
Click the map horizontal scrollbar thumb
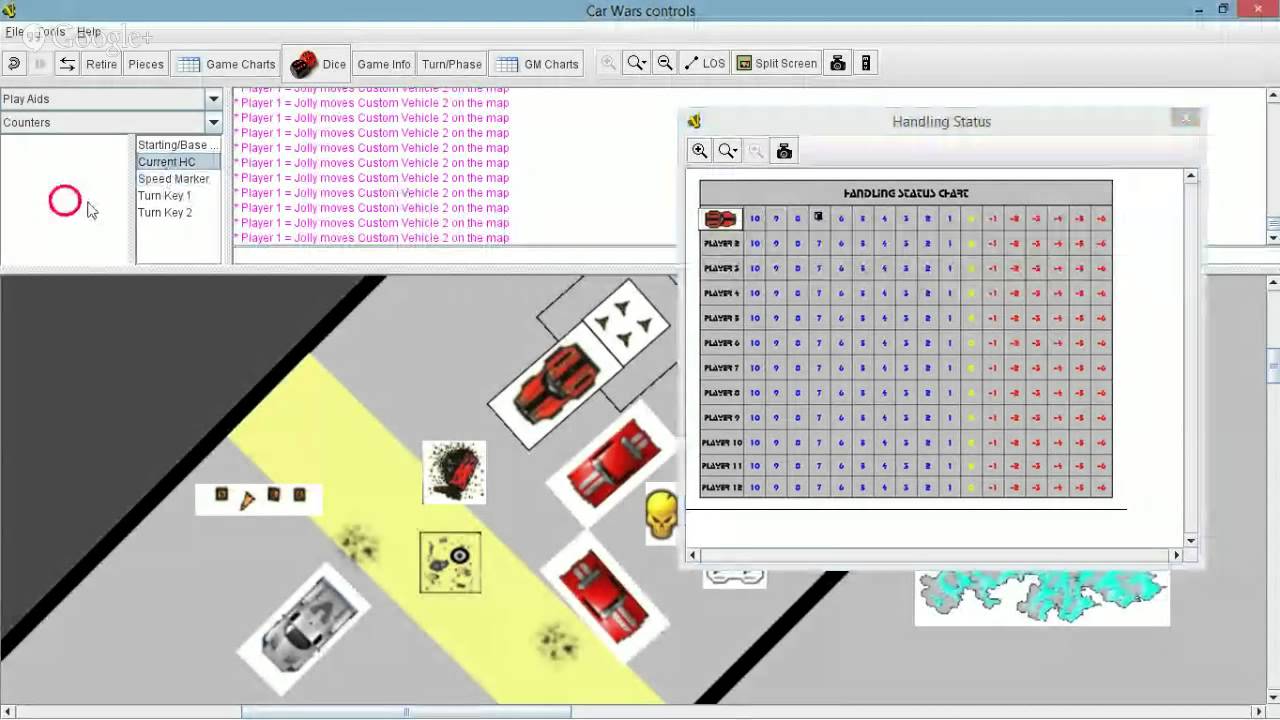click(x=406, y=712)
